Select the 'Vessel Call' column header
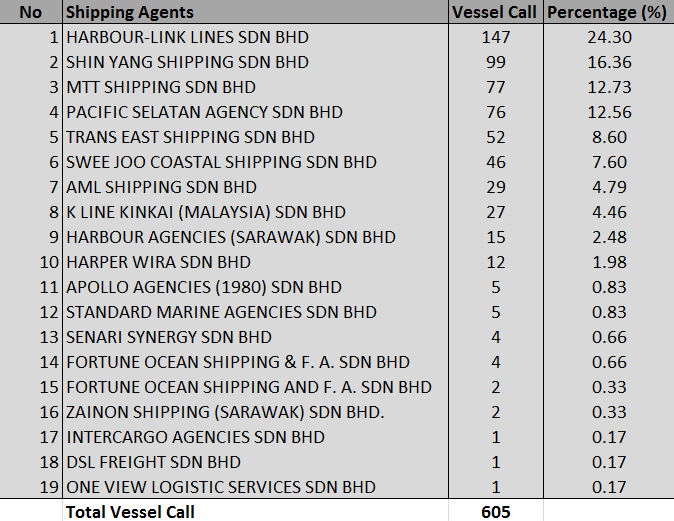 pos(494,12)
